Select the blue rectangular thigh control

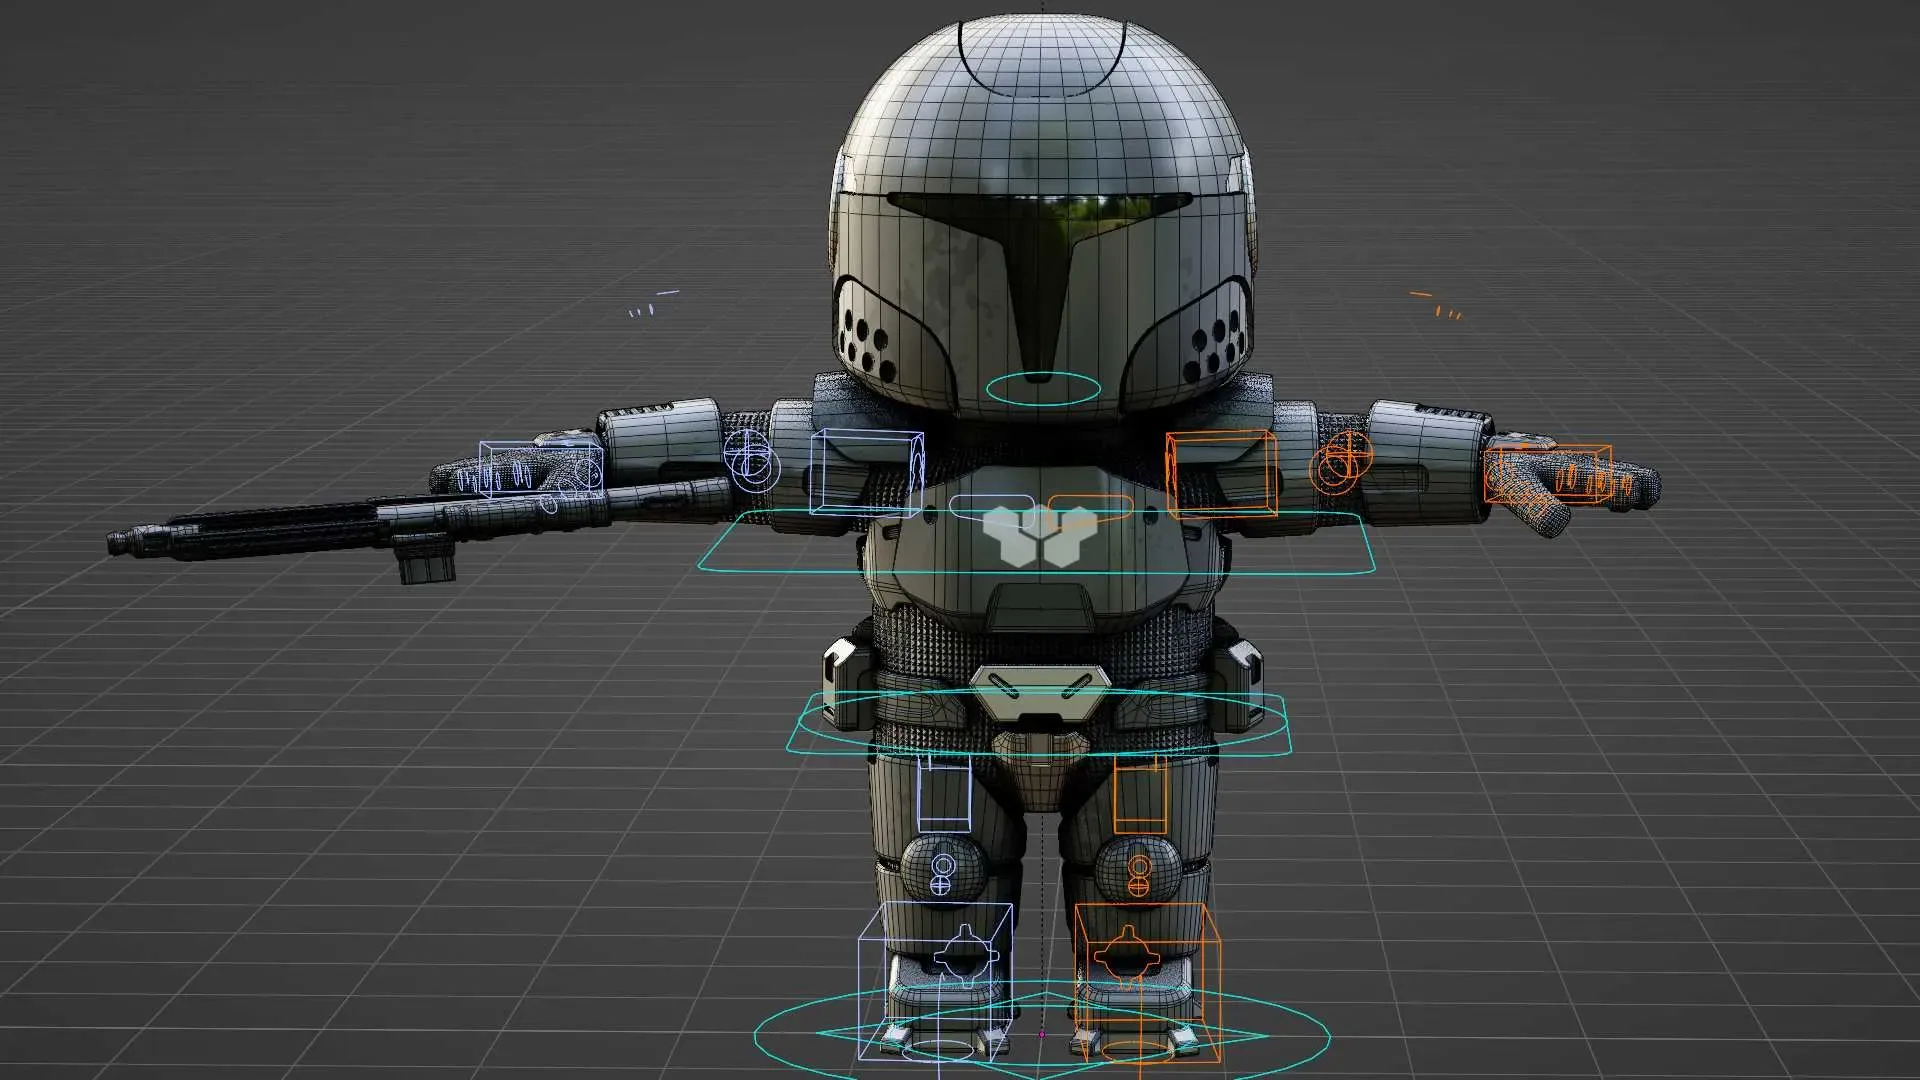point(944,794)
